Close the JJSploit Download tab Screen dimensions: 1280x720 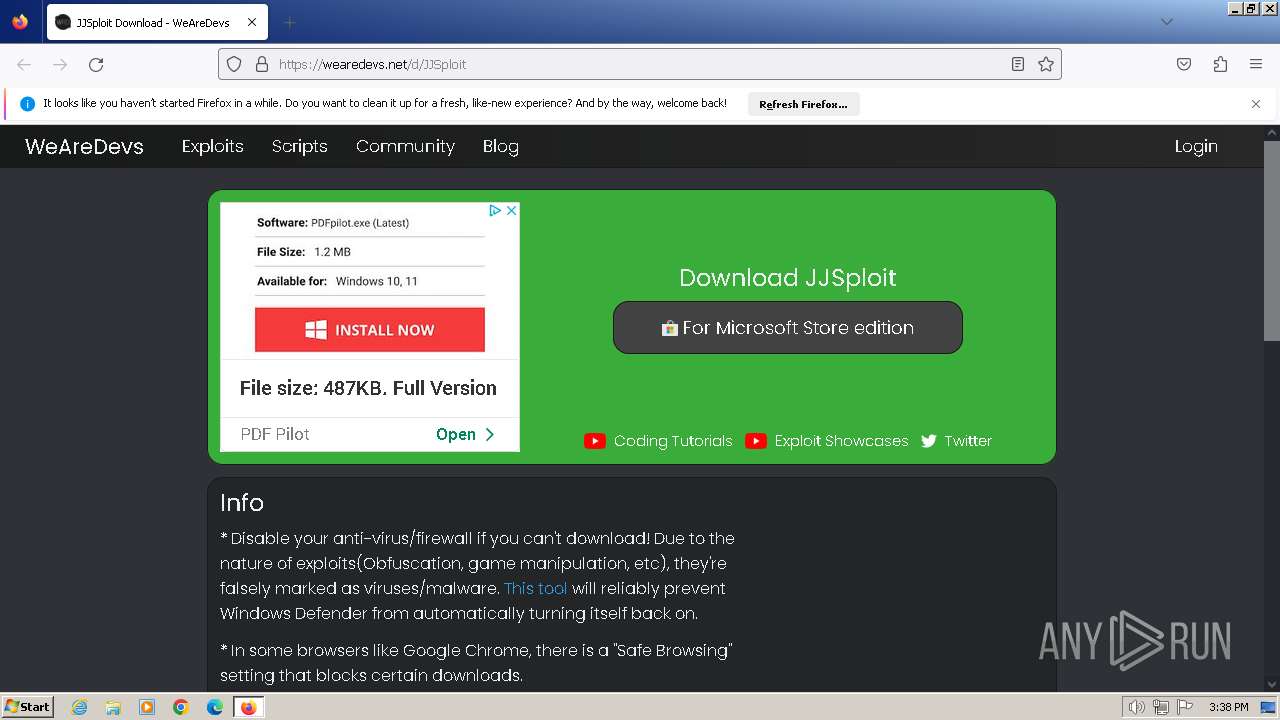(x=251, y=22)
